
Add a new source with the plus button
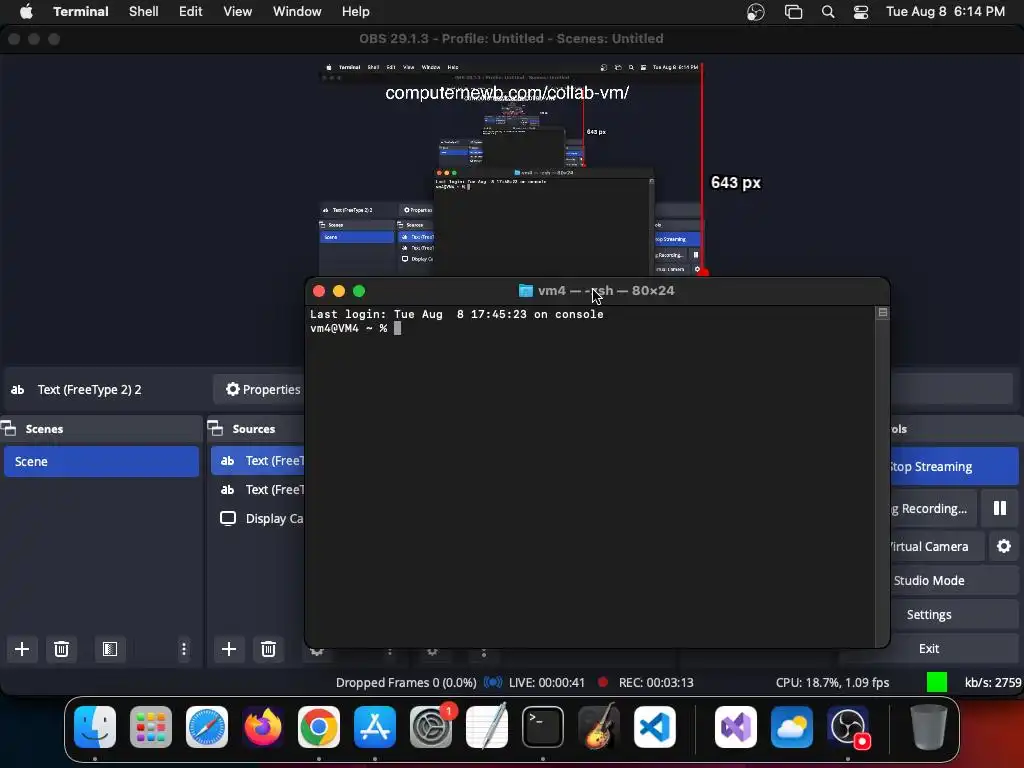pyautogui.click(x=229, y=649)
